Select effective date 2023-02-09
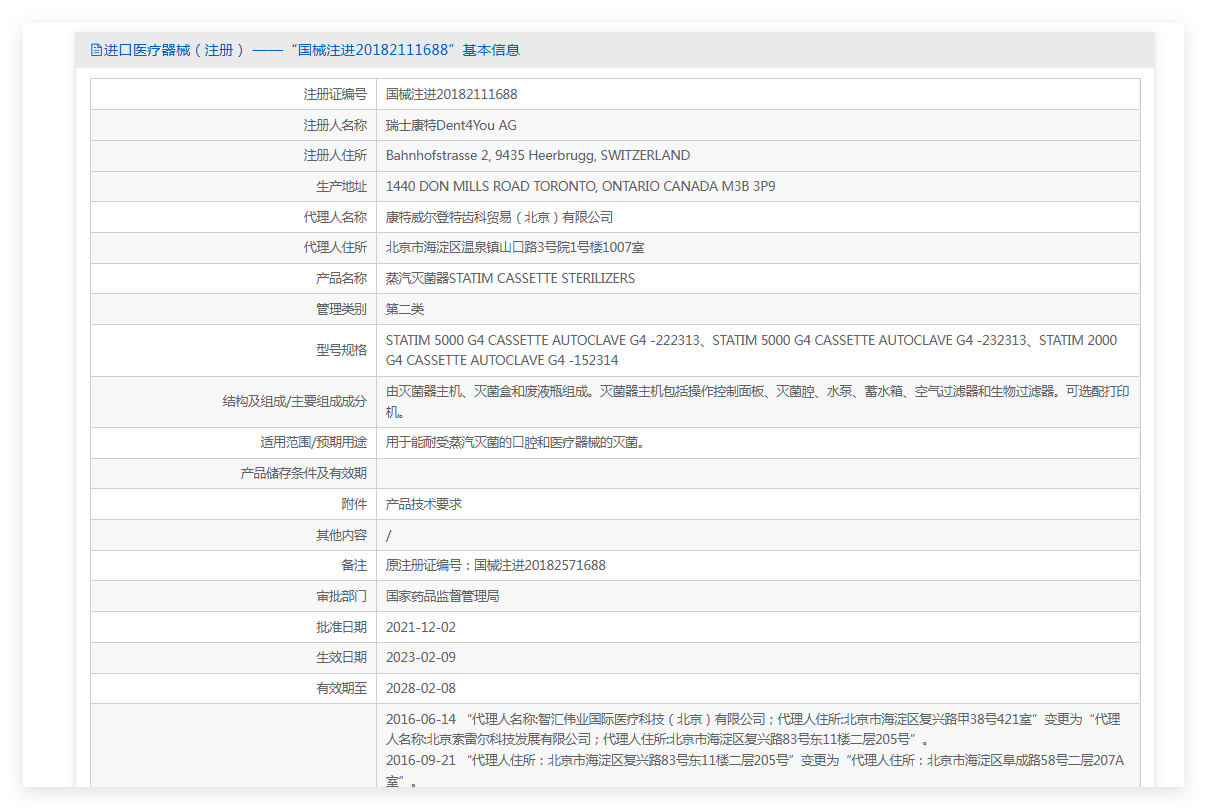This screenshot has height=810, width=1207. [x=420, y=657]
